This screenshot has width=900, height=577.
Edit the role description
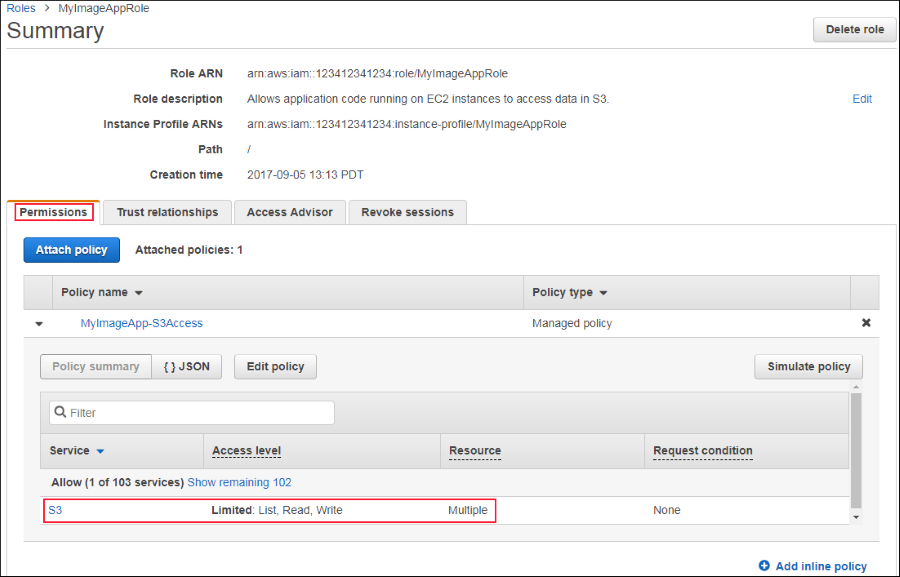coord(862,99)
